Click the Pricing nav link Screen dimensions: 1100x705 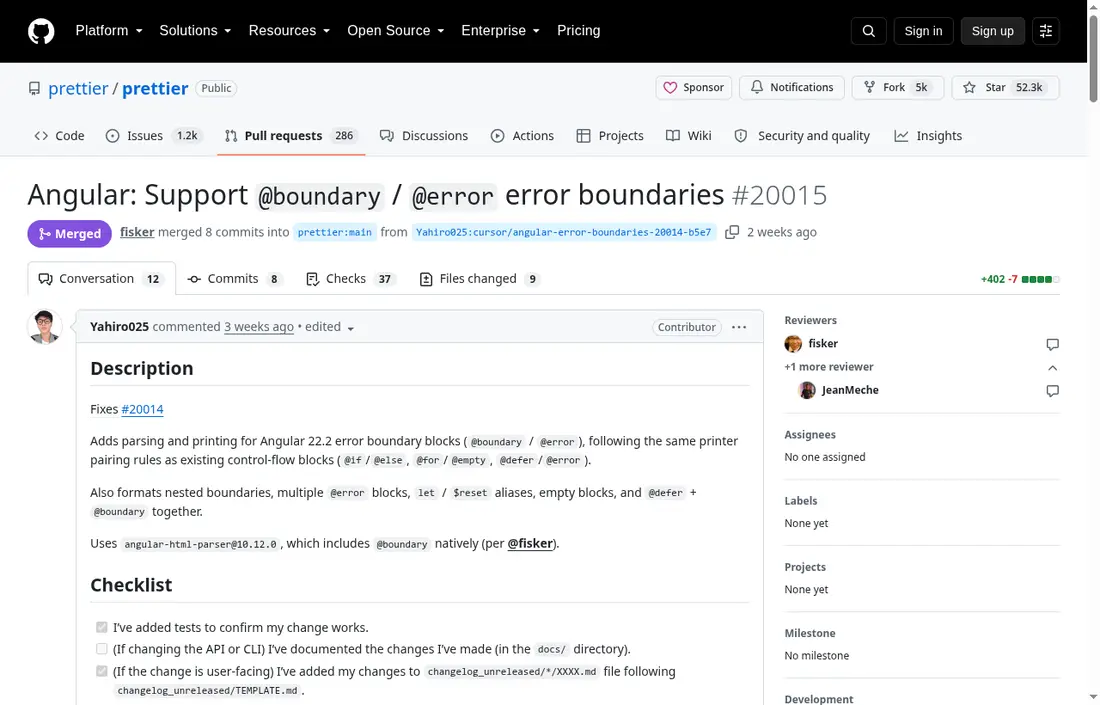[x=579, y=31]
